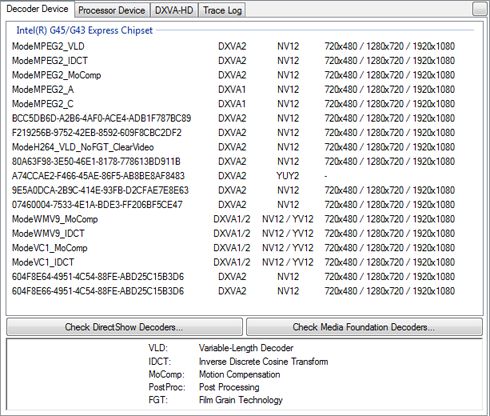
Task: Click DXVA1 value in ModeMPEG2_A row
Action: click(232, 89)
